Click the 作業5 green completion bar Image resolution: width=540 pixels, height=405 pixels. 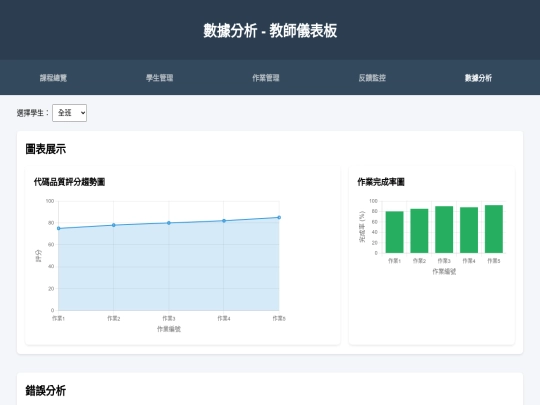(494, 229)
